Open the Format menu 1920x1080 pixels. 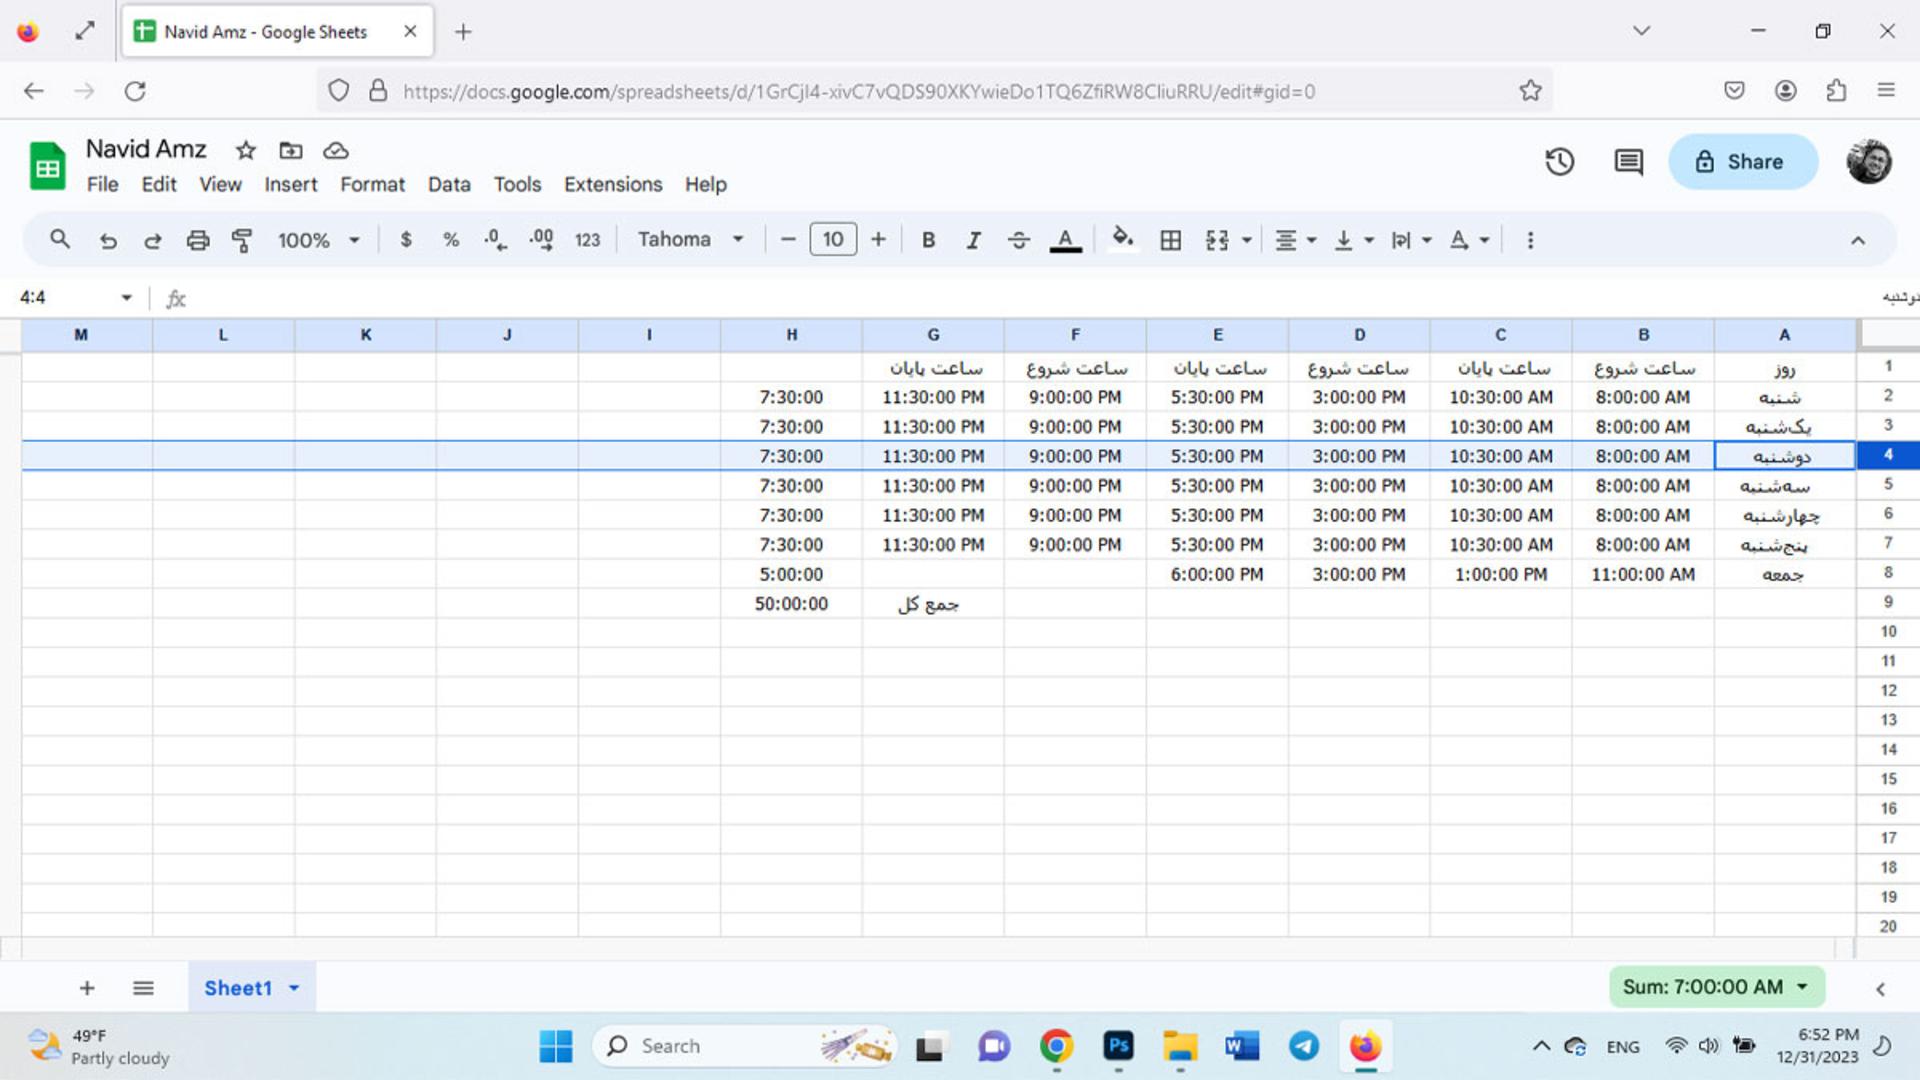(x=372, y=184)
